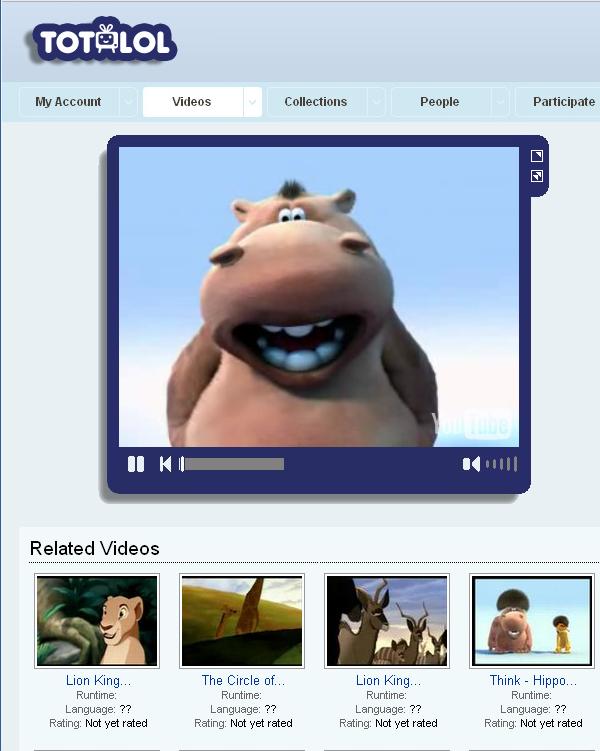Seek within the video progress bar
Viewport: 600px width, 751px height.
[232, 464]
